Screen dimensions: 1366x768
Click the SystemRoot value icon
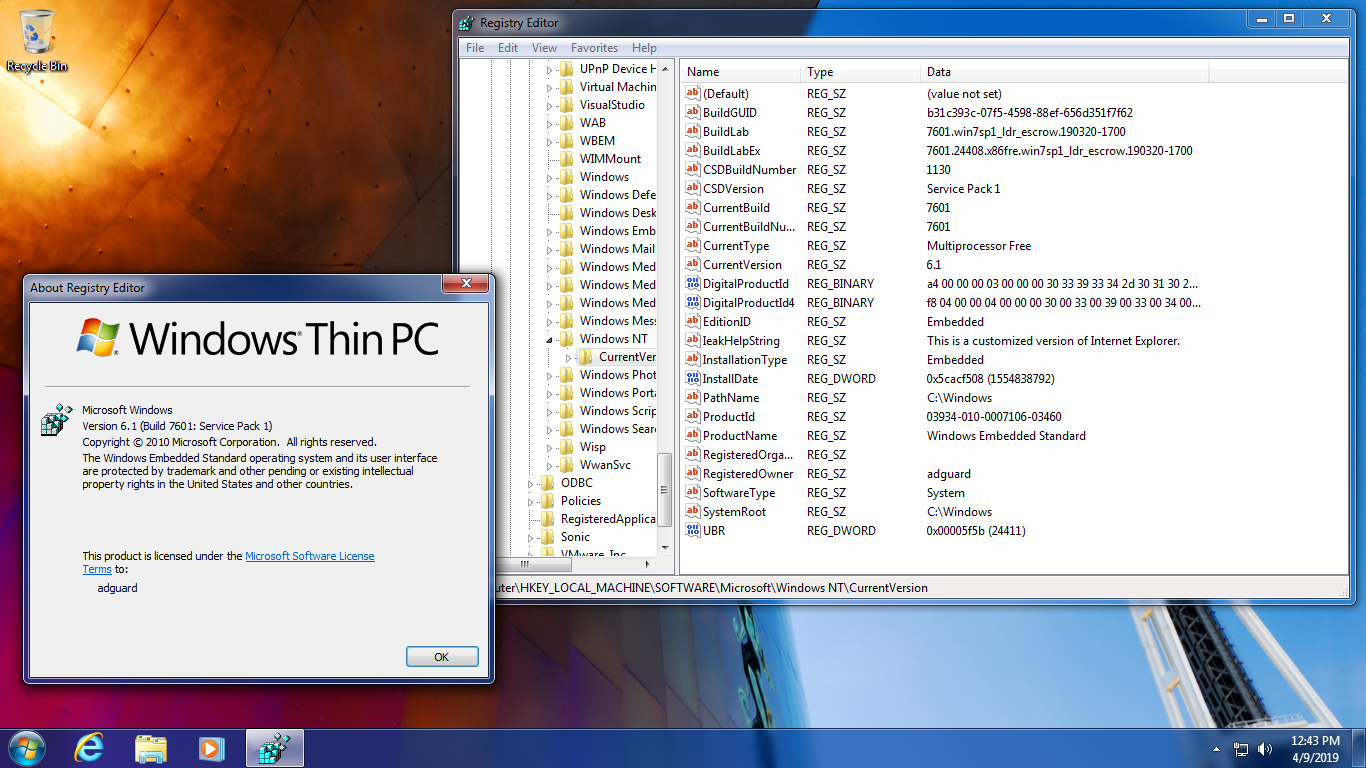693,511
